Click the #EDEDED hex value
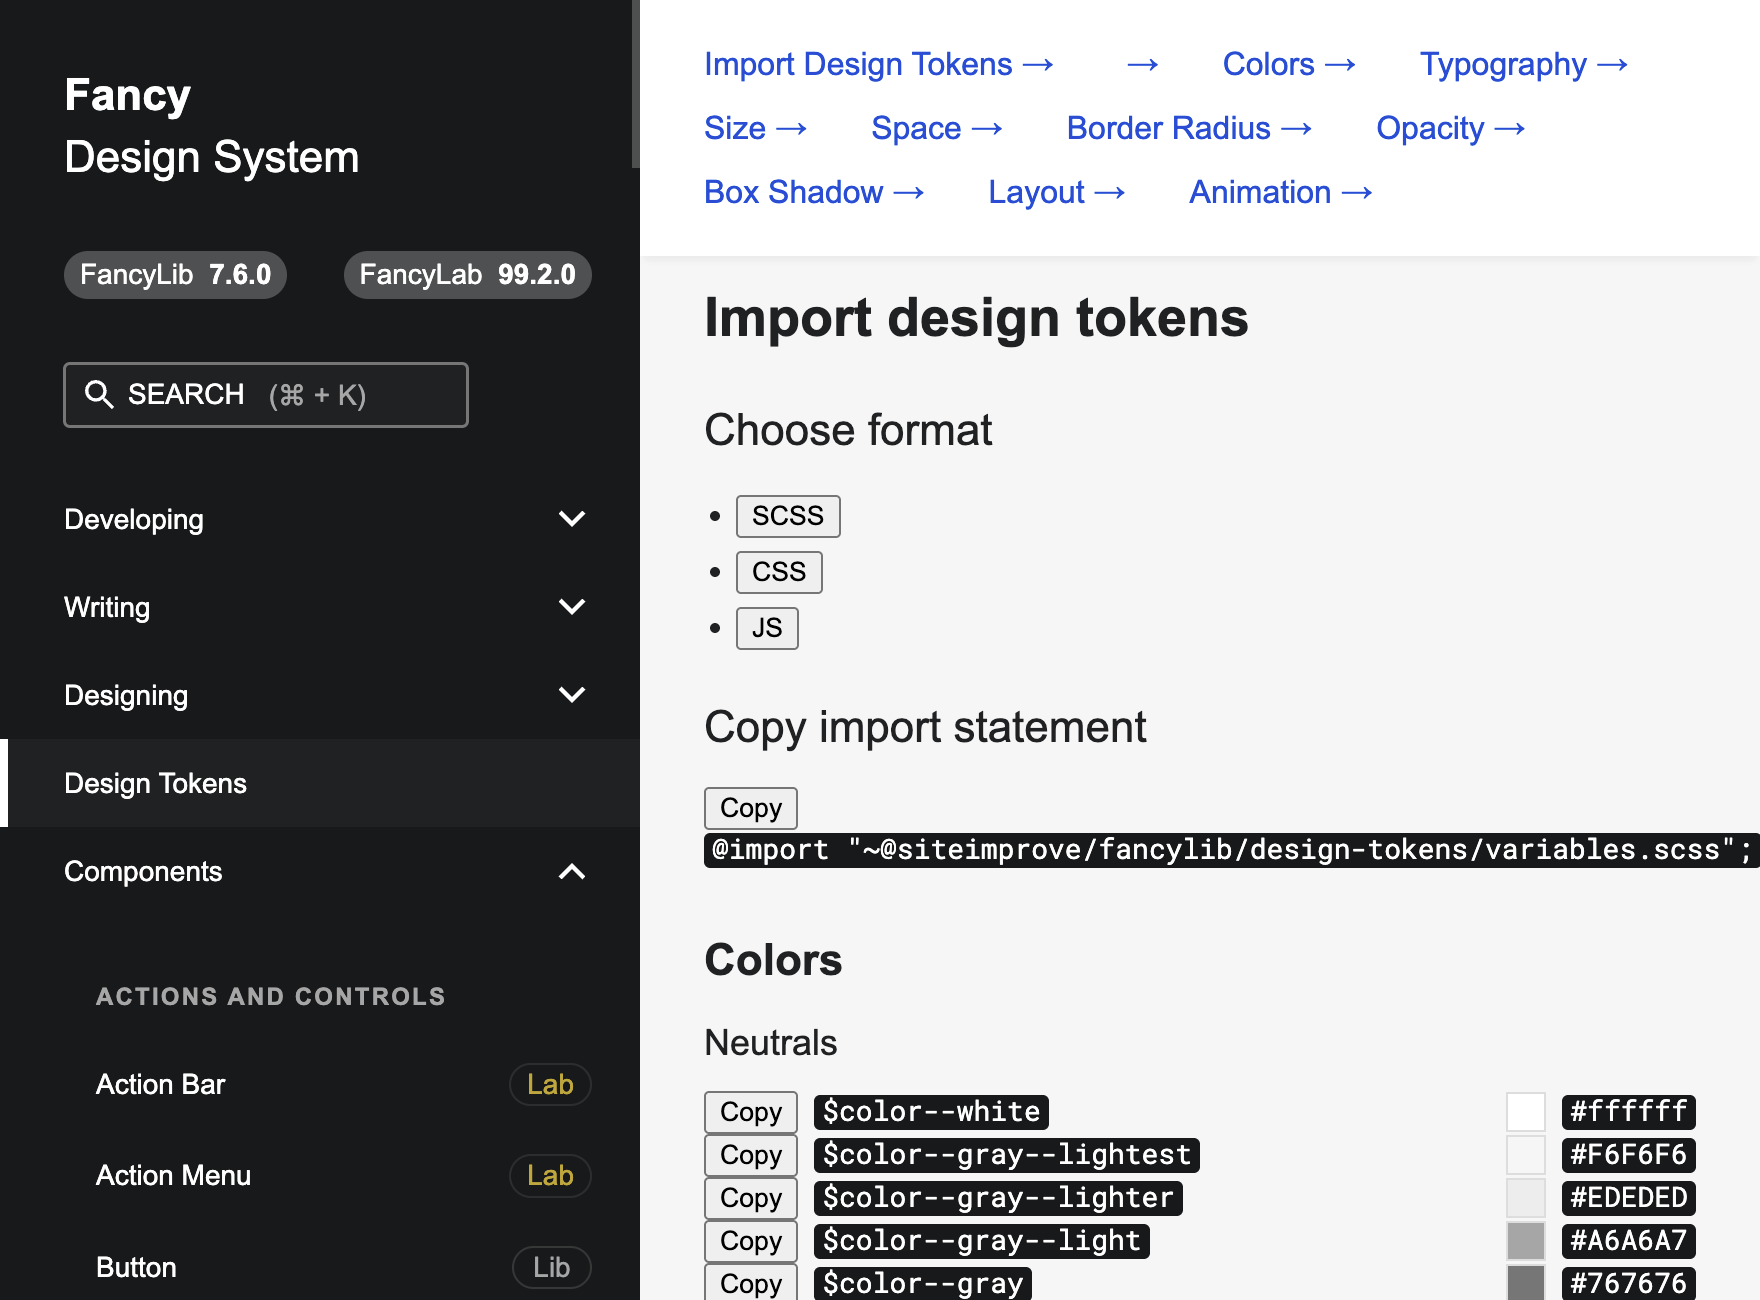Viewport: 1760px width, 1300px height. tap(1629, 1198)
